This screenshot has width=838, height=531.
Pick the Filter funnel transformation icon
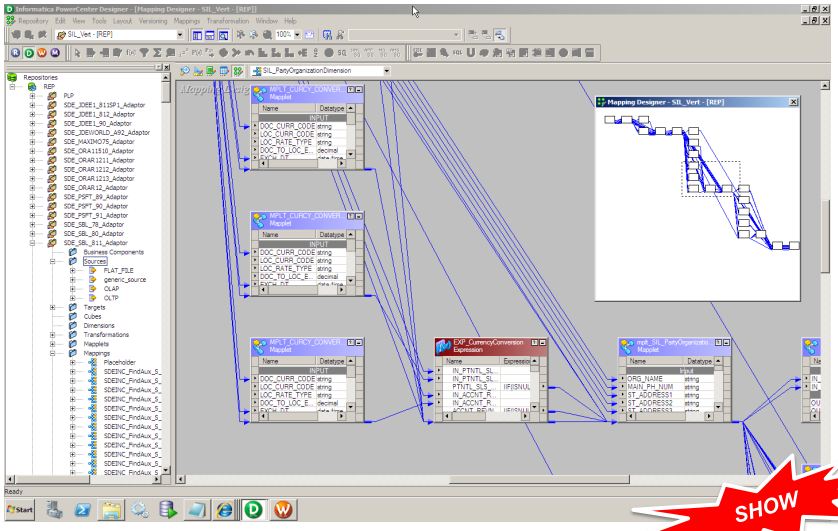pyautogui.click(x=144, y=53)
